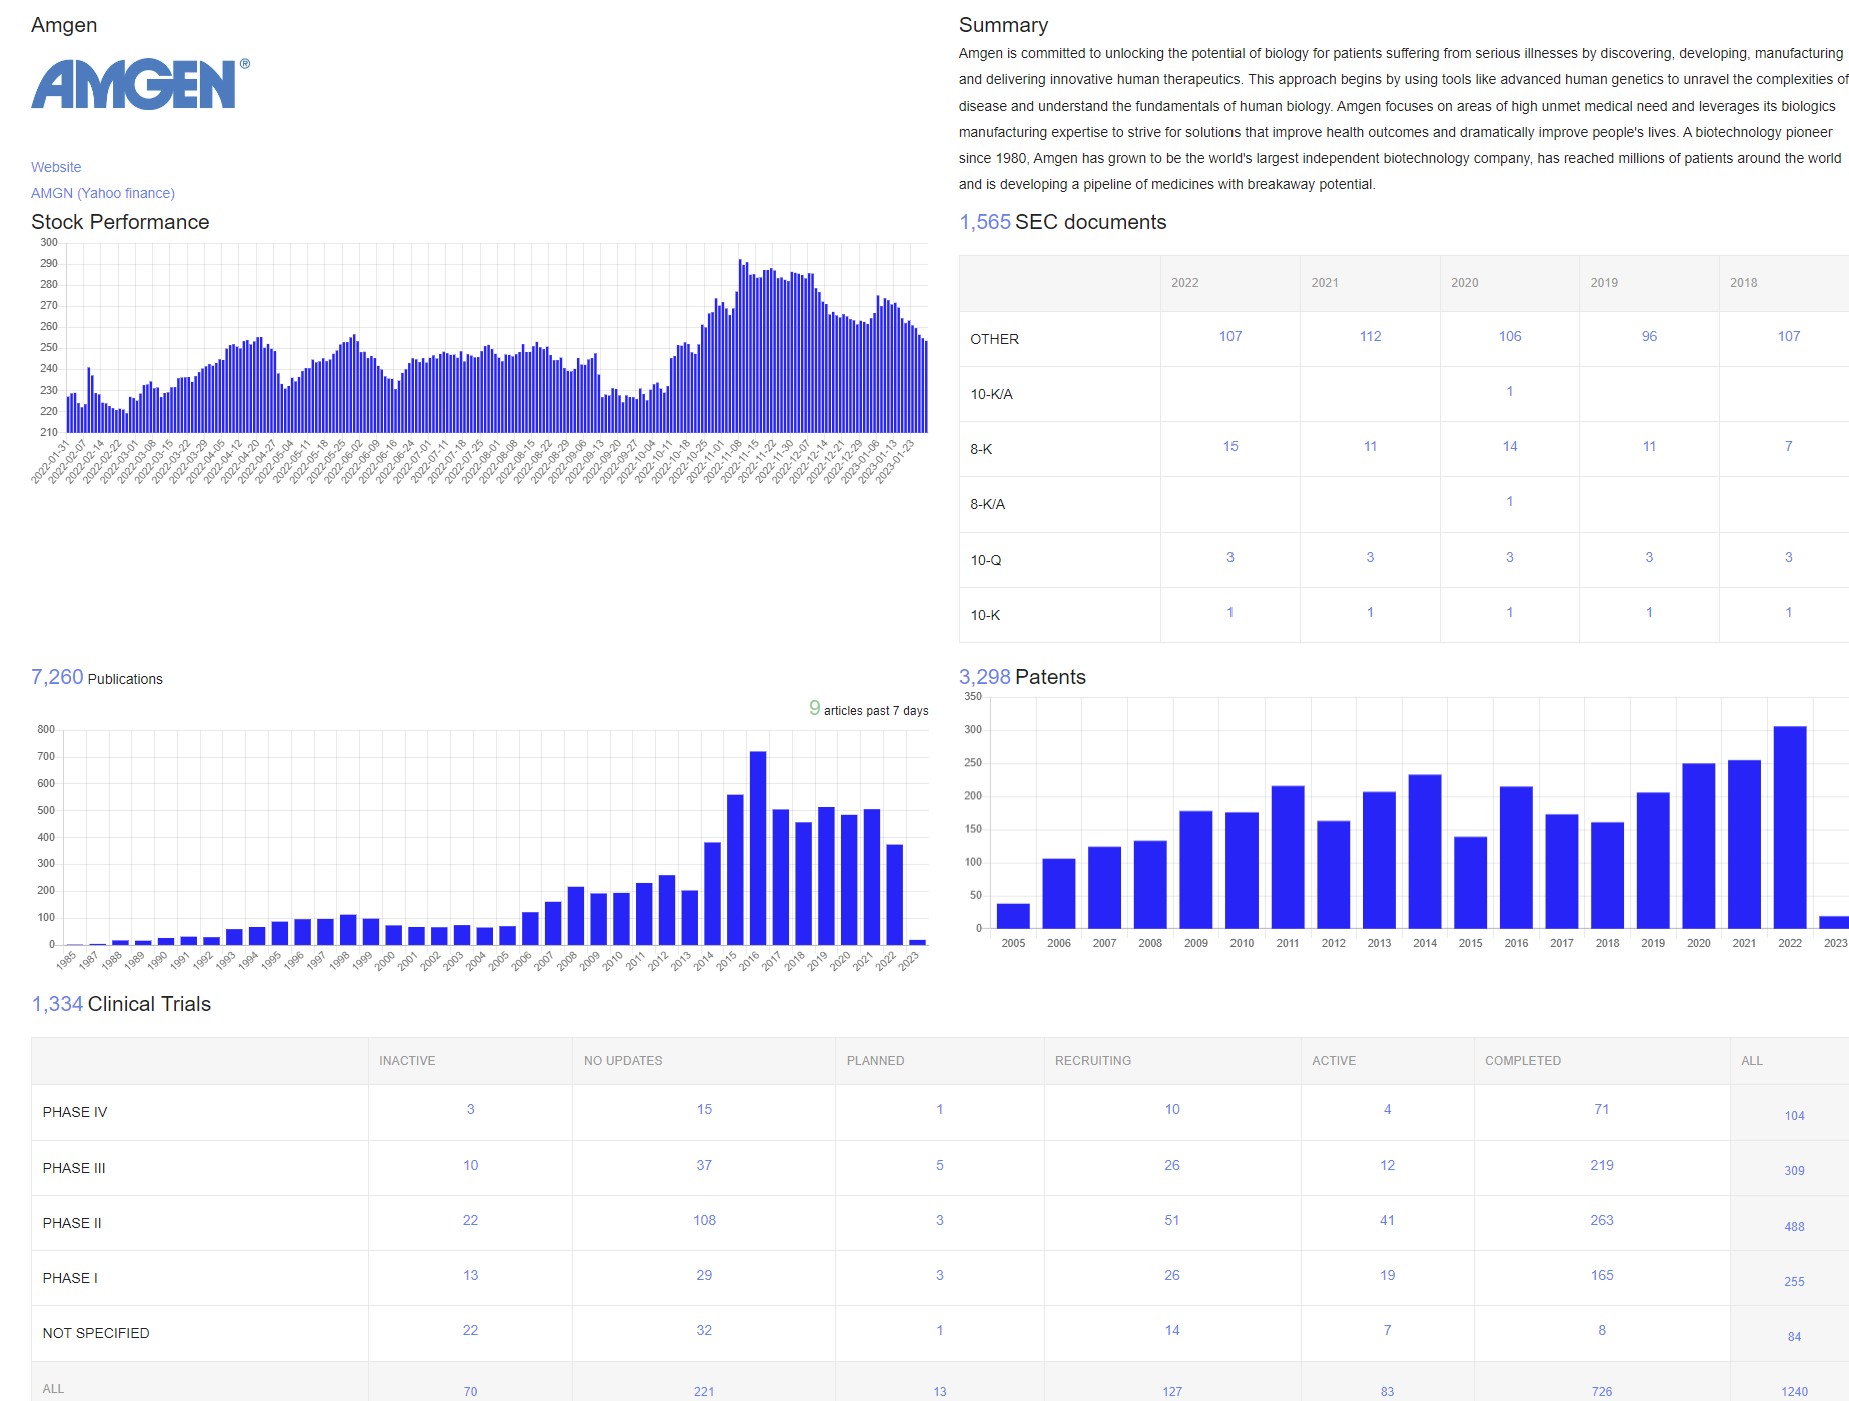Open all completed trials total 726
The image size is (1849, 1401).
(1602, 1392)
